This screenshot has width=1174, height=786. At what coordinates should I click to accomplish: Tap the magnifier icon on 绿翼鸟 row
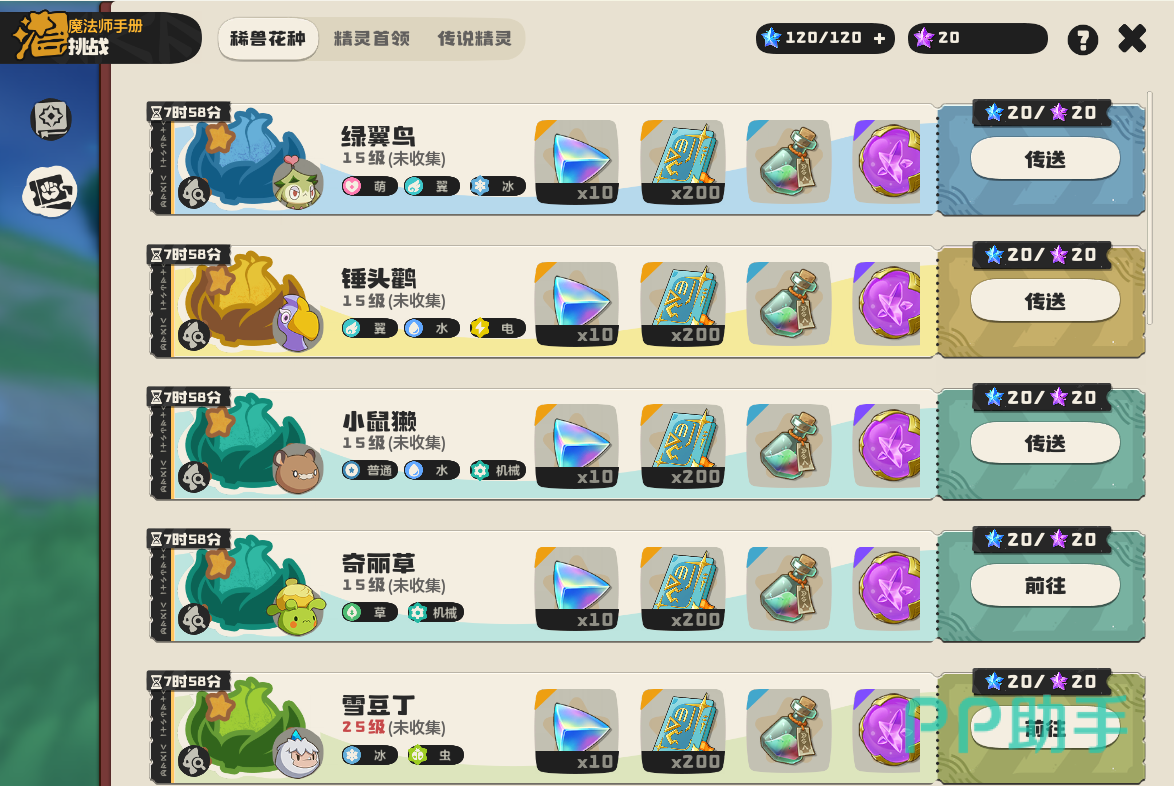click(194, 193)
